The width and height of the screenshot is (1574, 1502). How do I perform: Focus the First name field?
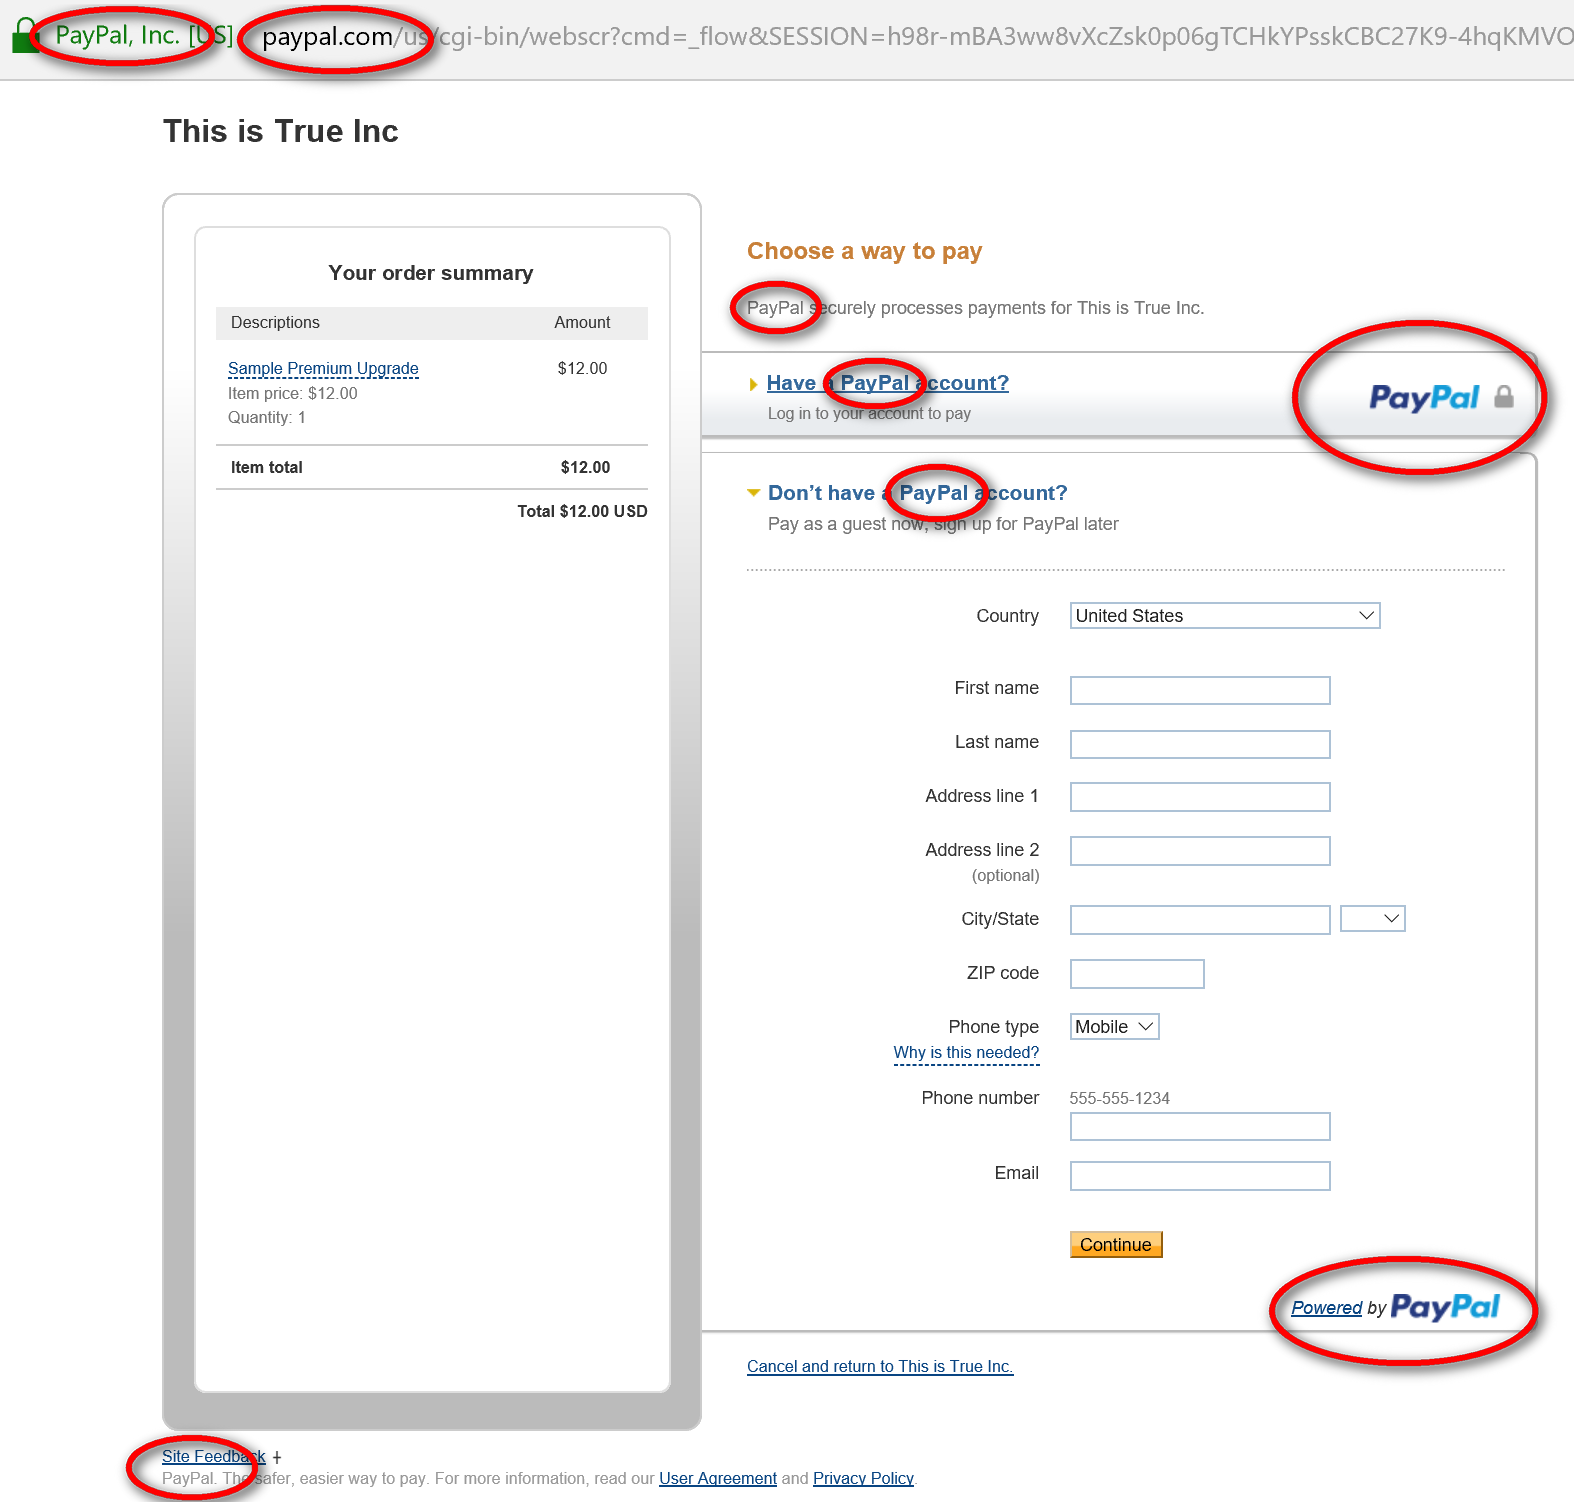point(1199,690)
